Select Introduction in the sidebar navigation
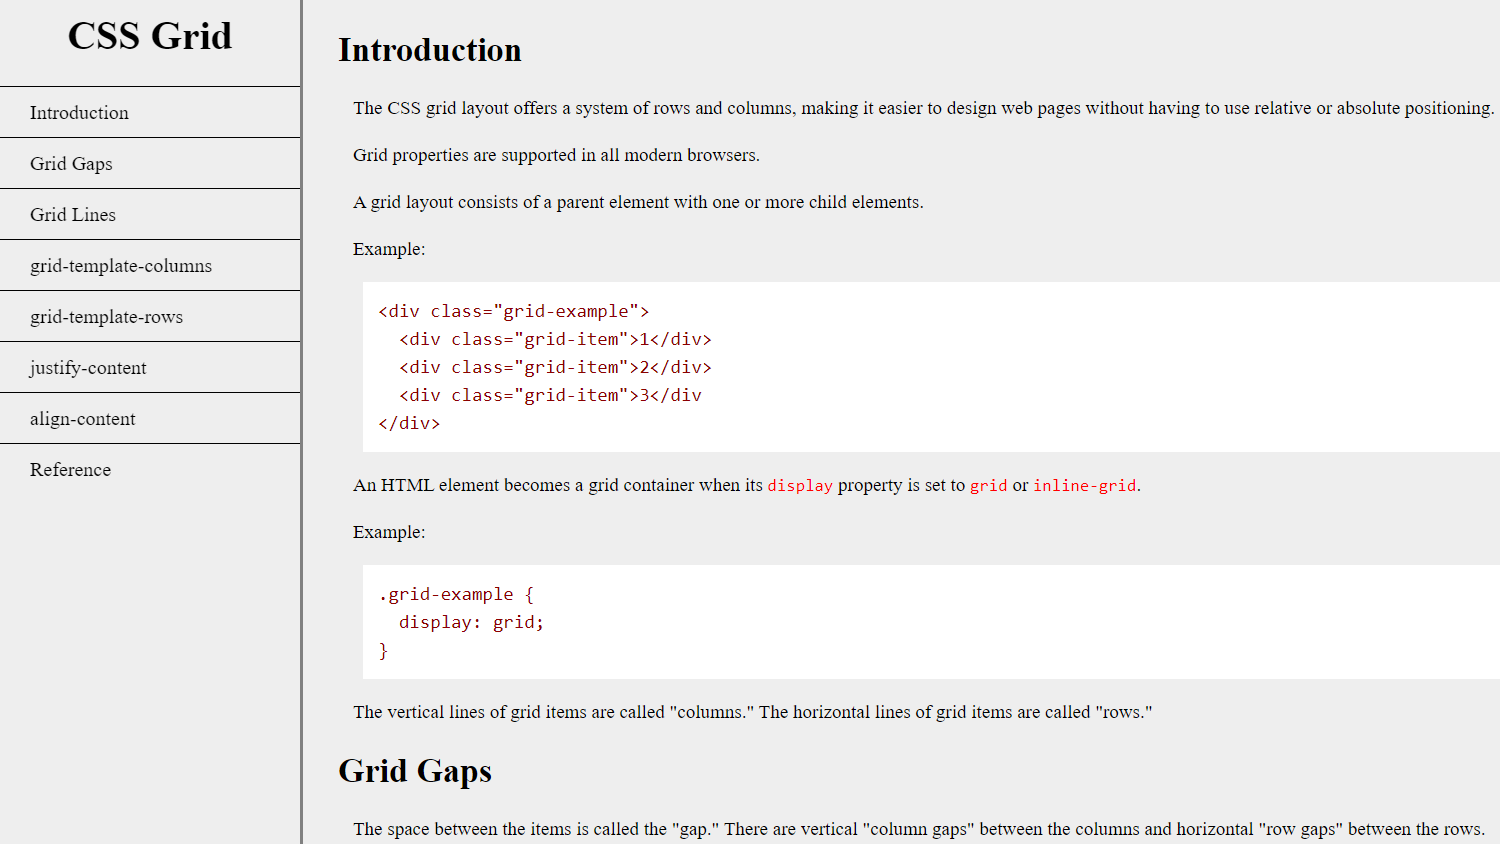Viewport: 1500px width, 844px height. tap(79, 112)
